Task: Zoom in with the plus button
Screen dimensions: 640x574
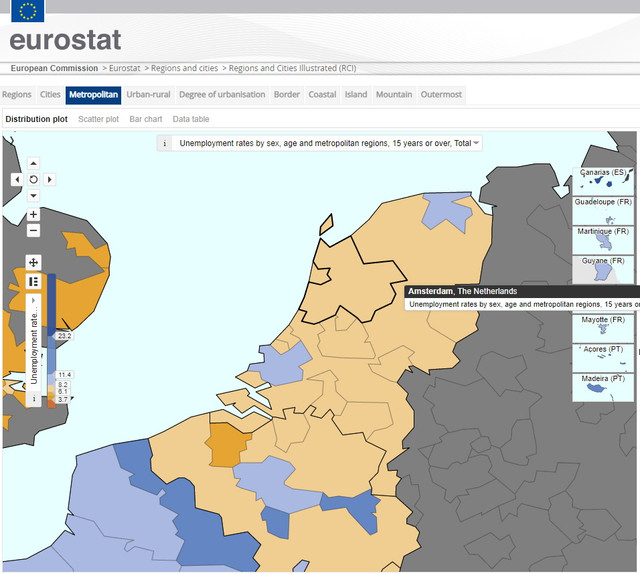Action: (x=33, y=214)
